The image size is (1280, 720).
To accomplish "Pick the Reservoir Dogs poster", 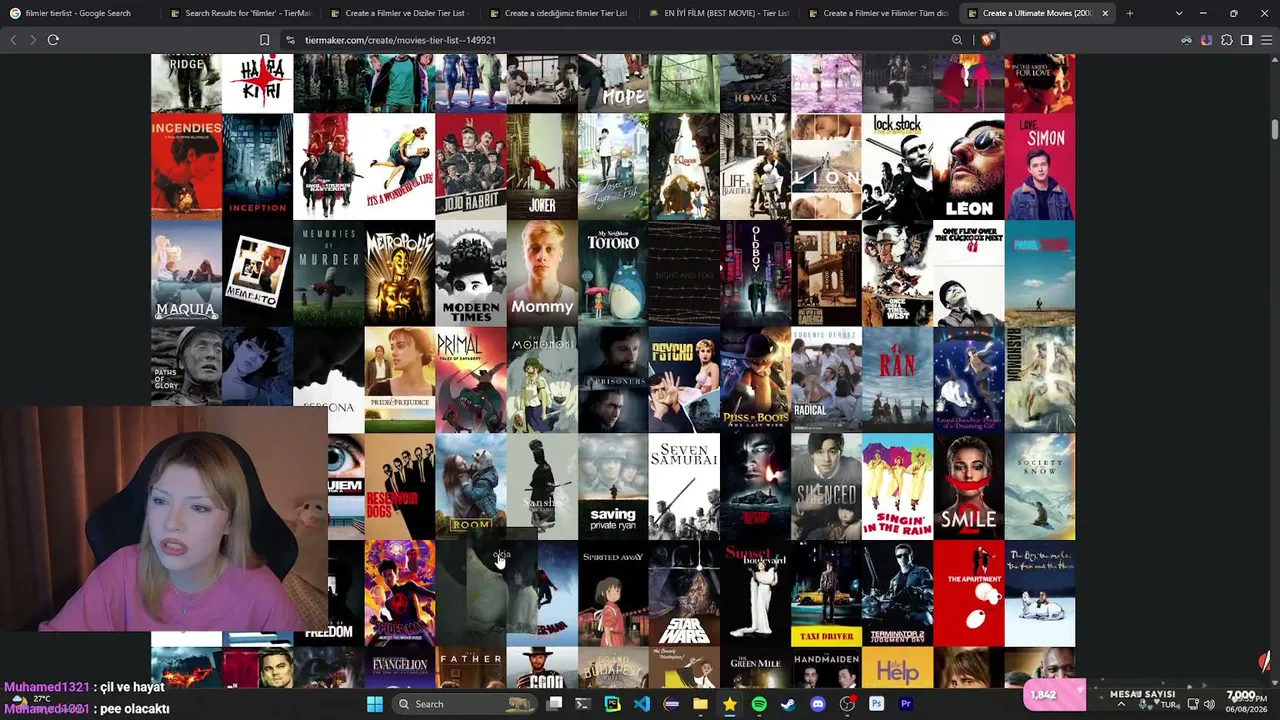I will [x=400, y=487].
